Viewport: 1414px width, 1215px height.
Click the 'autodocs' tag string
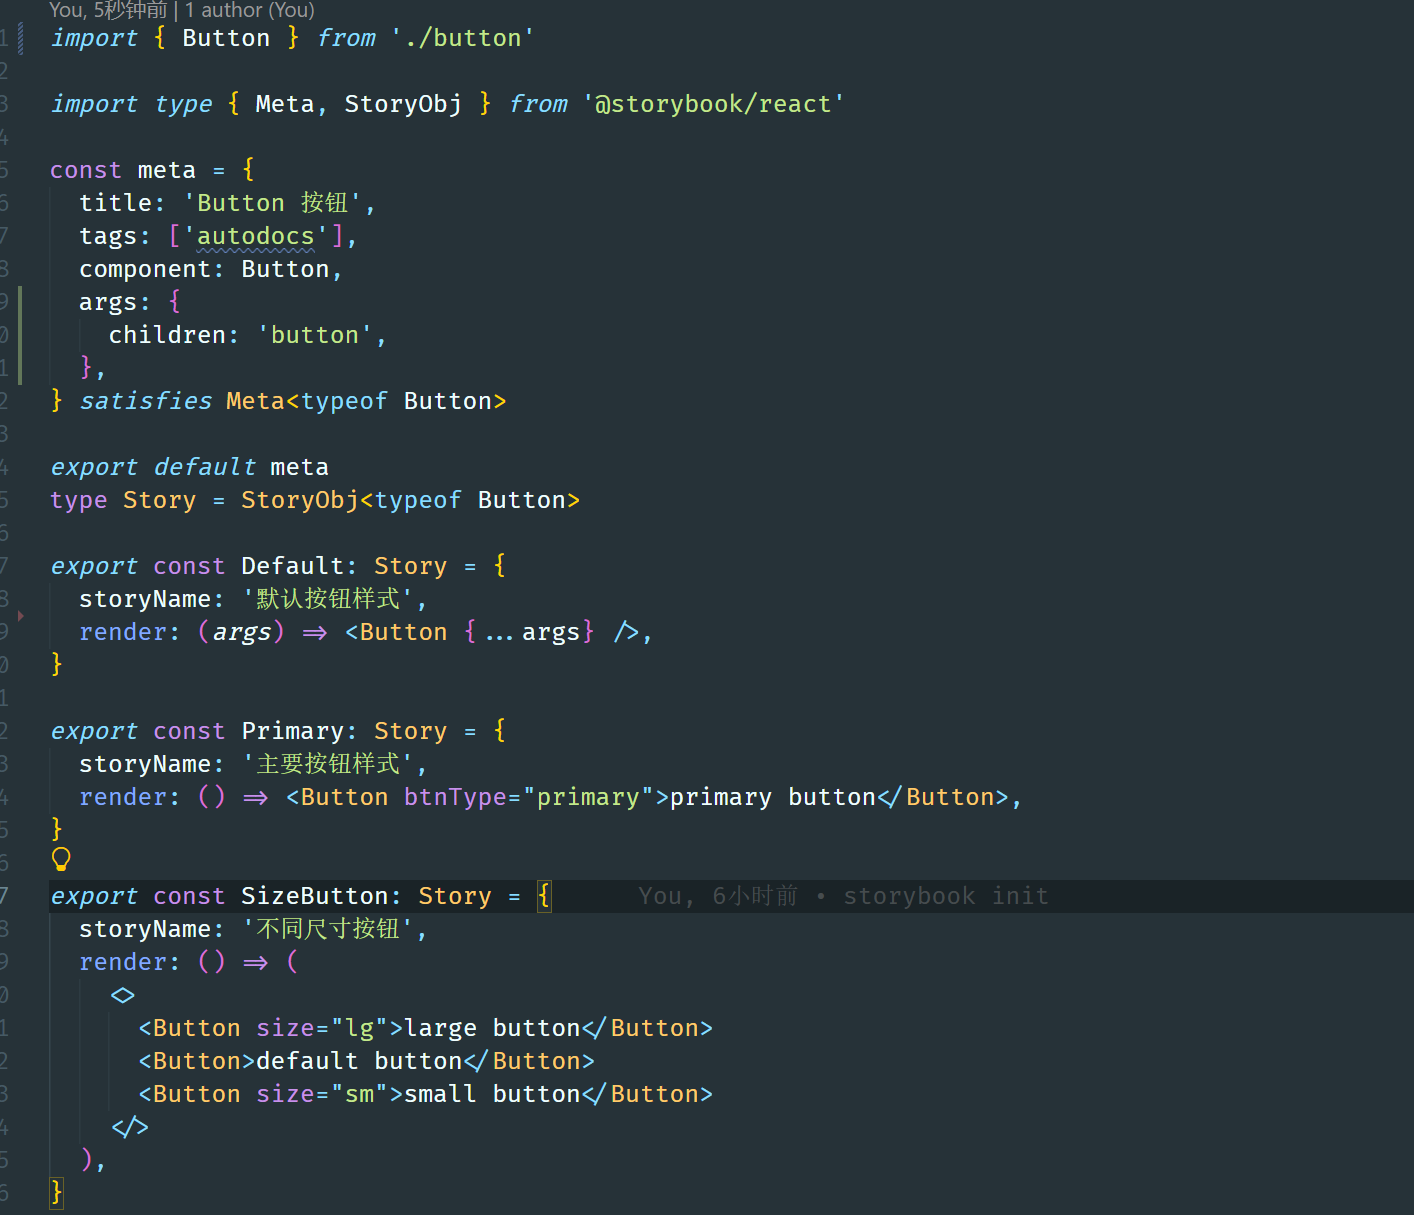coord(256,236)
